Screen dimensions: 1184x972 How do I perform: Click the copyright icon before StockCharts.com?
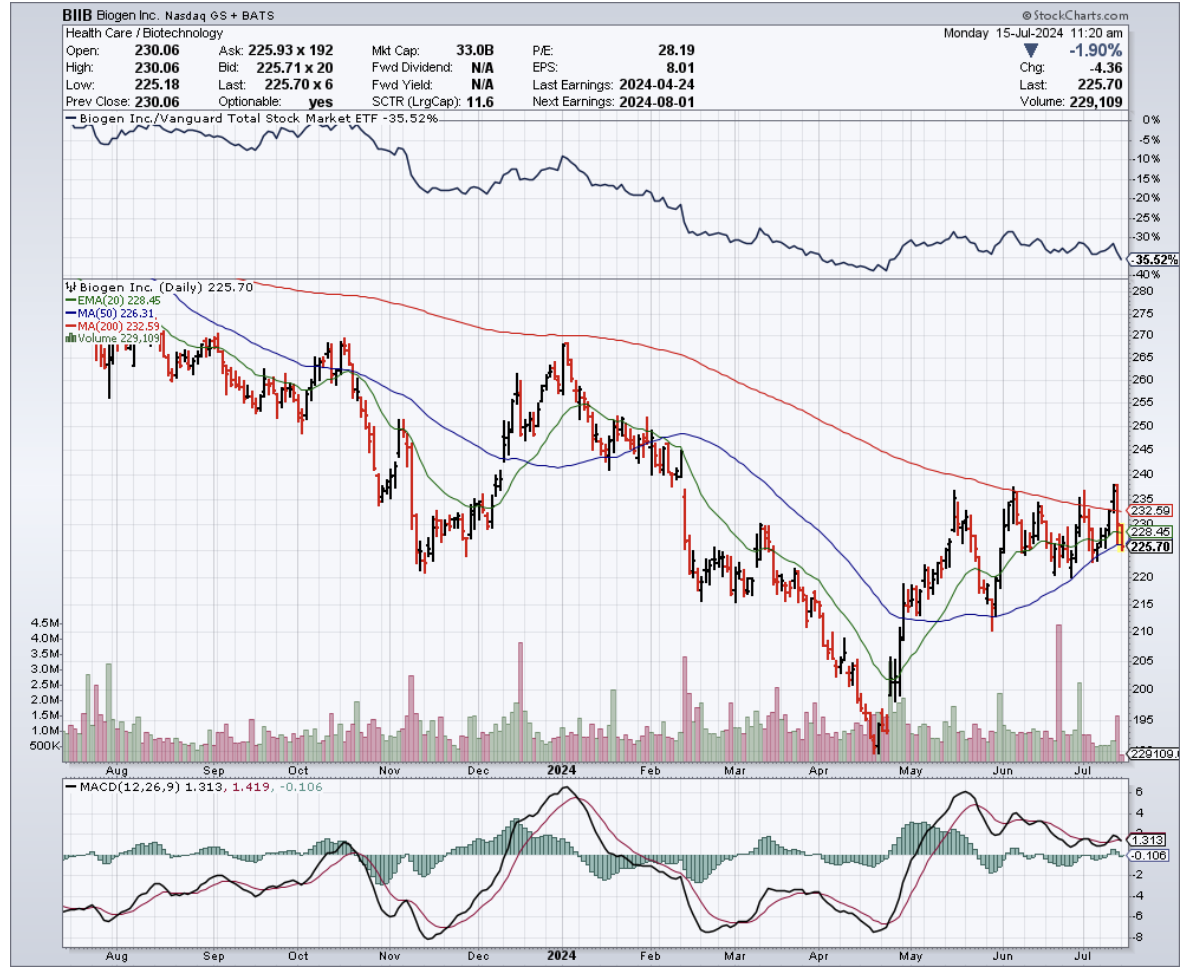coord(1027,16)
